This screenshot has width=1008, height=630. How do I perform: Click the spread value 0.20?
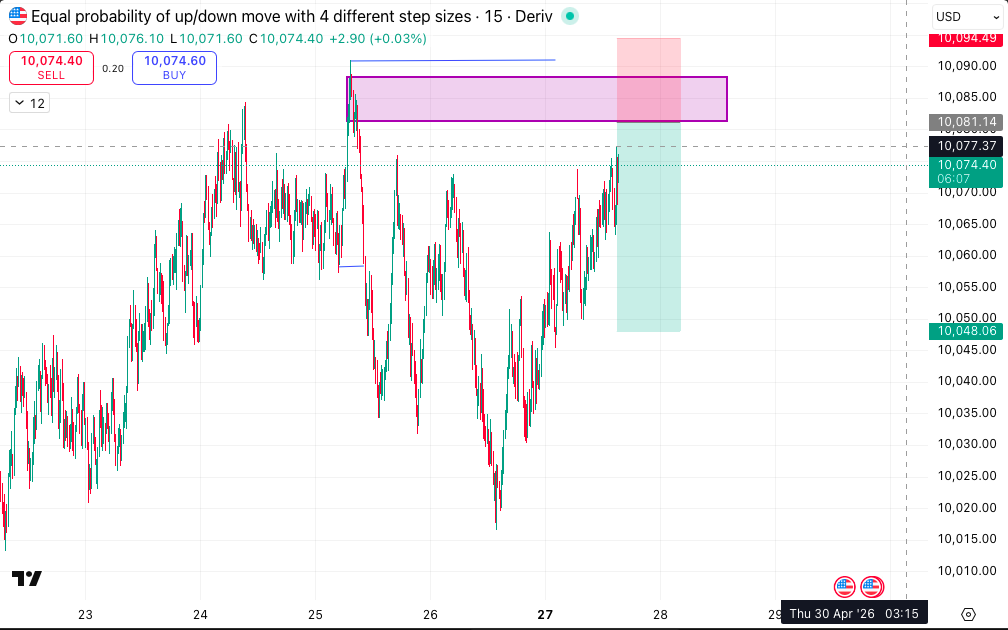coord(113,68)
